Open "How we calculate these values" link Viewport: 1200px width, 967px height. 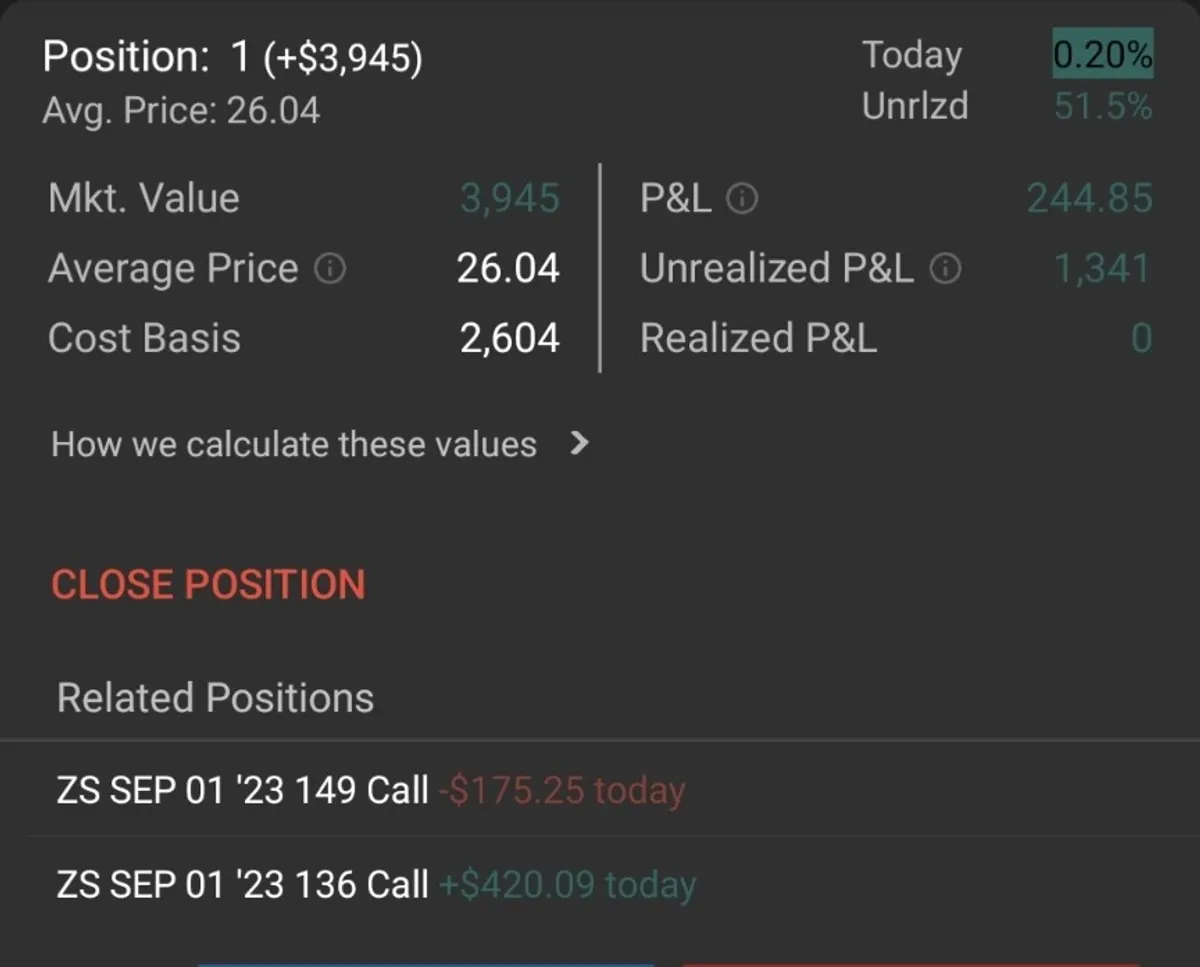pos(294,444)
